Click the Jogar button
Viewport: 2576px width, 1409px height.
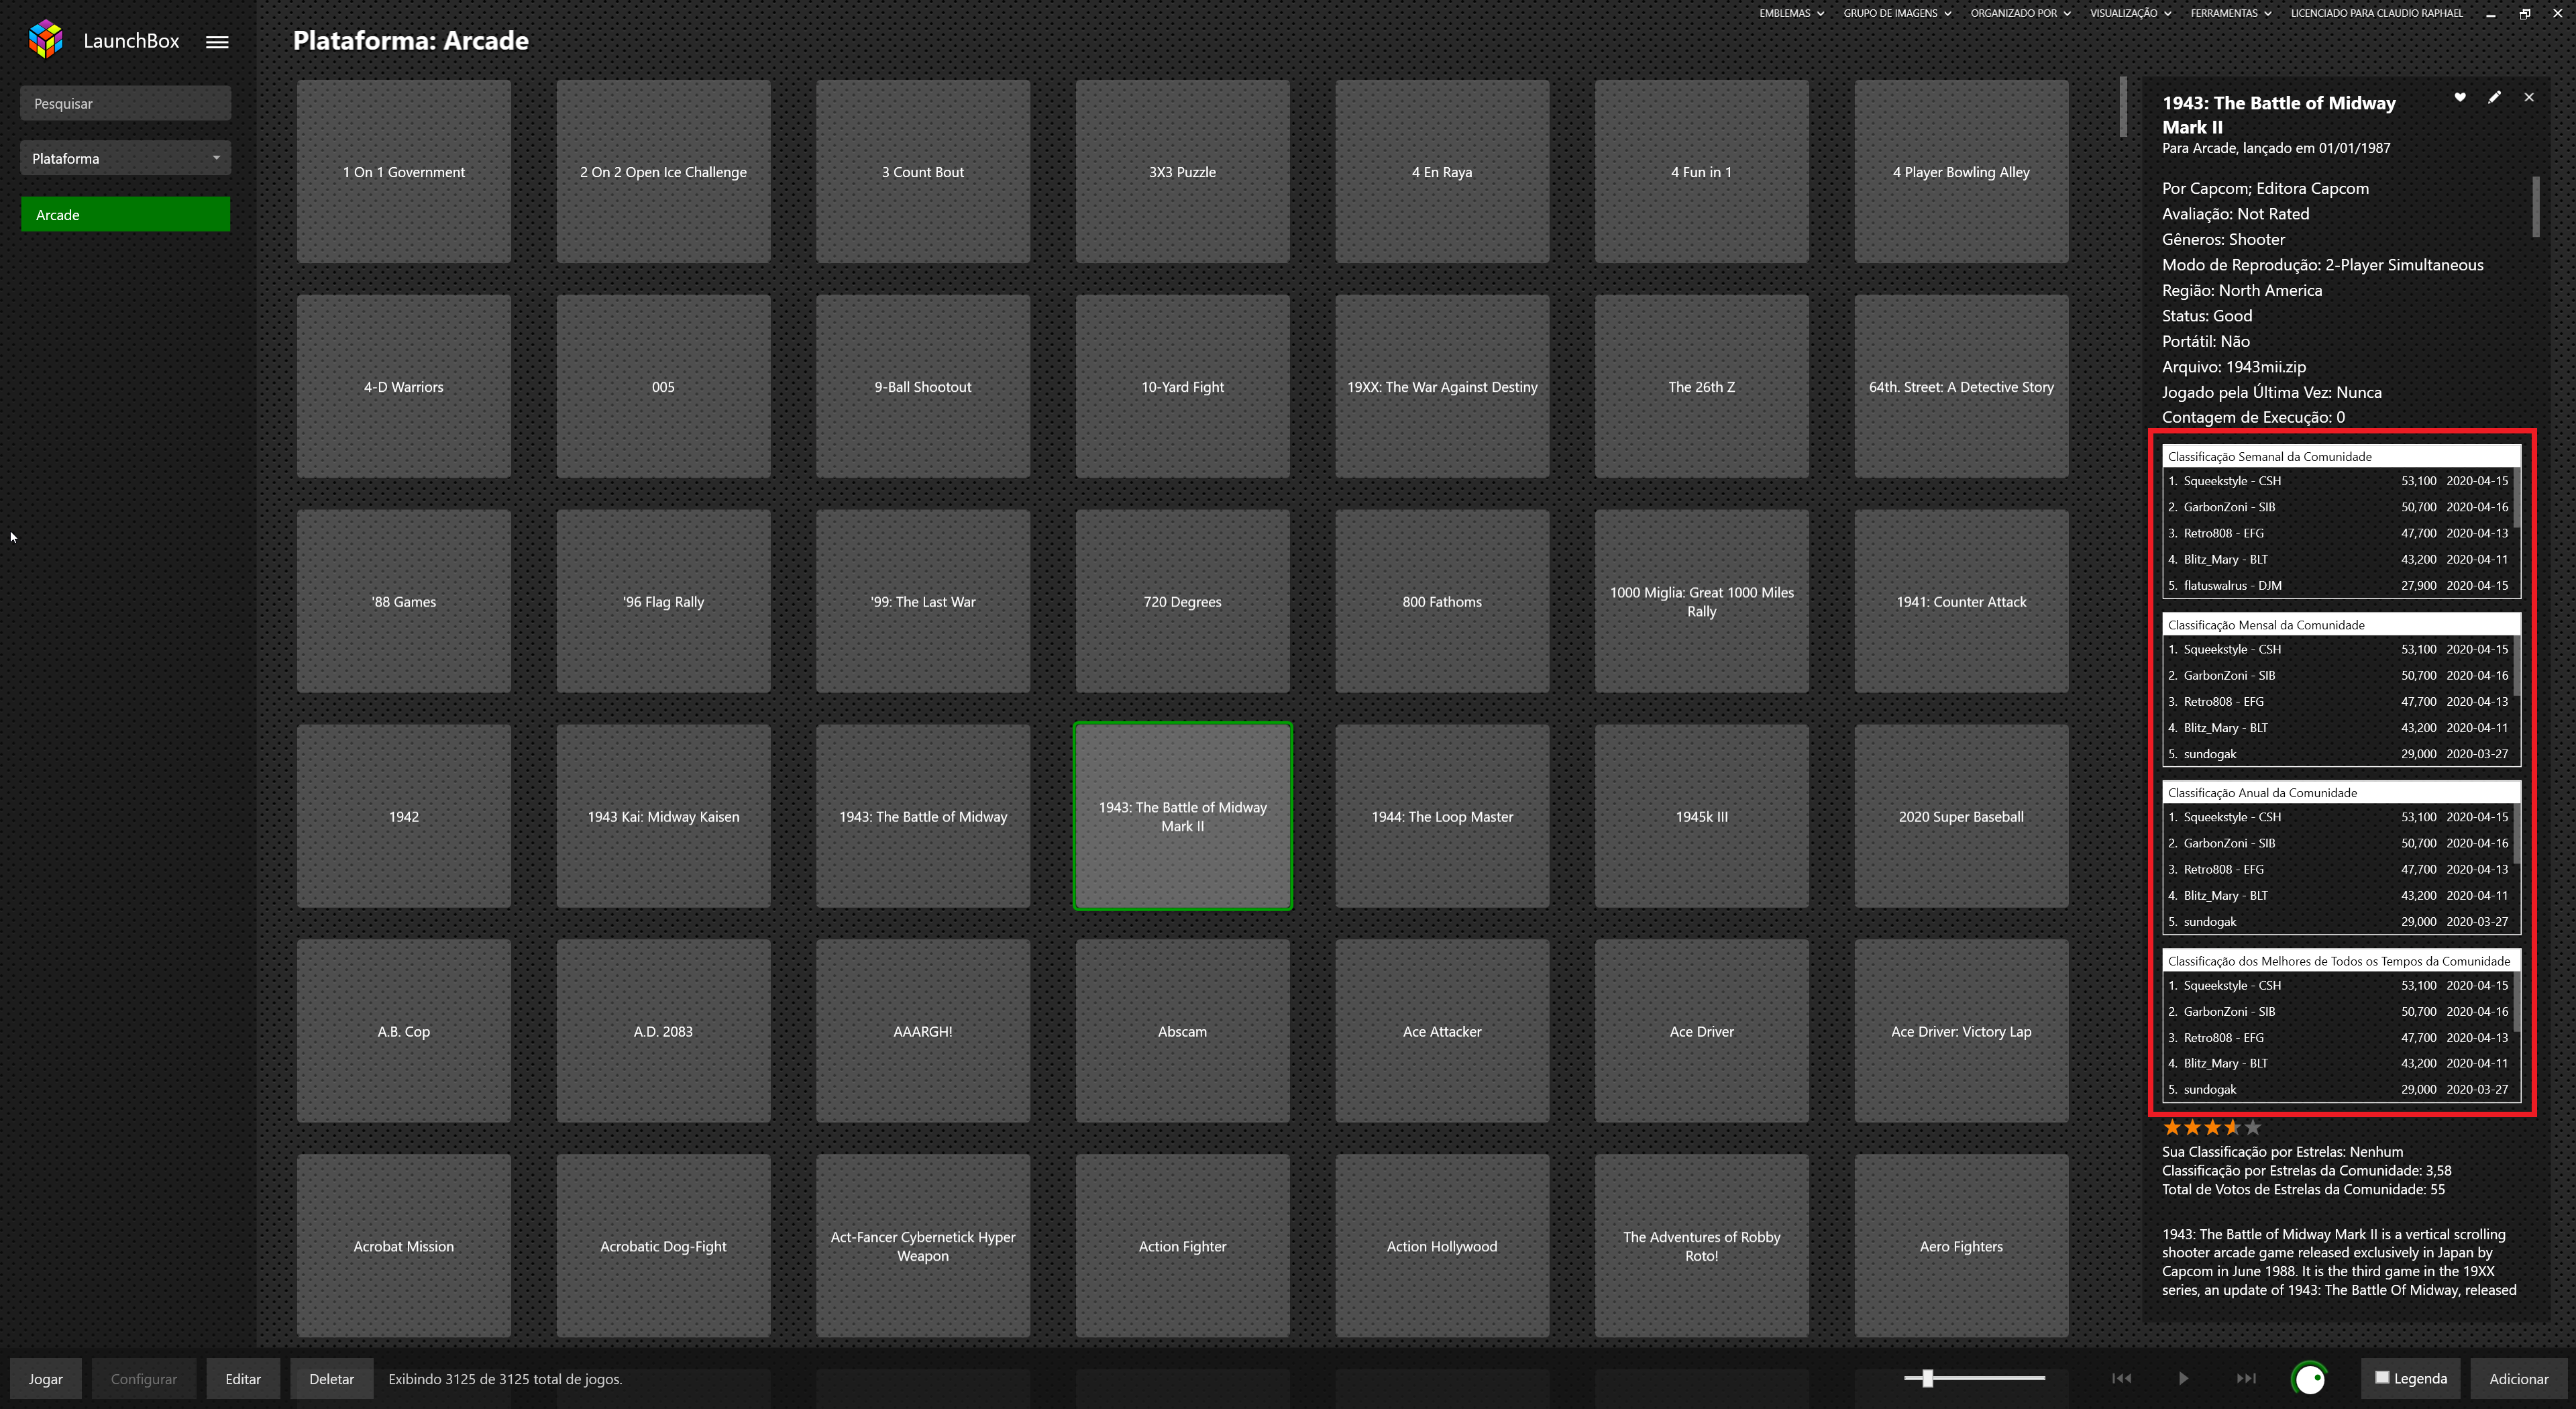[x=46, y=1378]
